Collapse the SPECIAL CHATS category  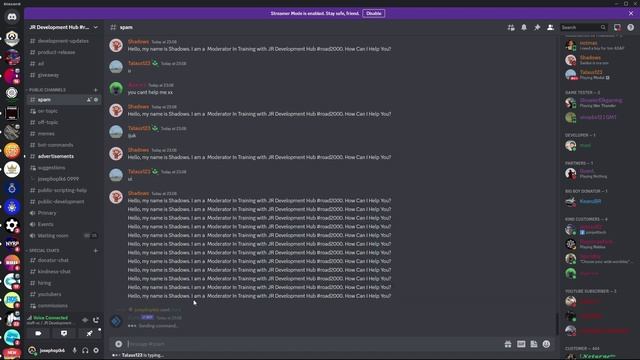click(44, 251)
